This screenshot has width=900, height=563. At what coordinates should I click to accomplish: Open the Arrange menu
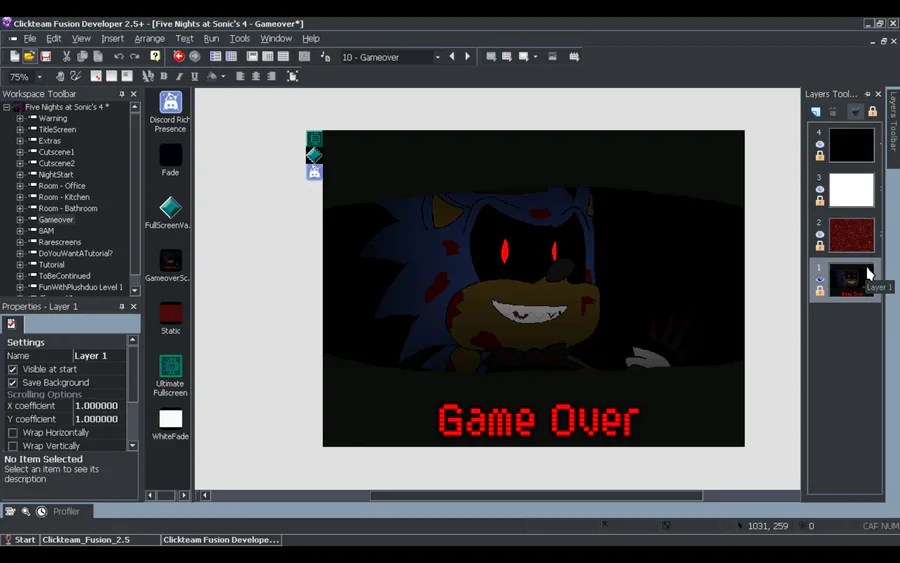(149, 38)
